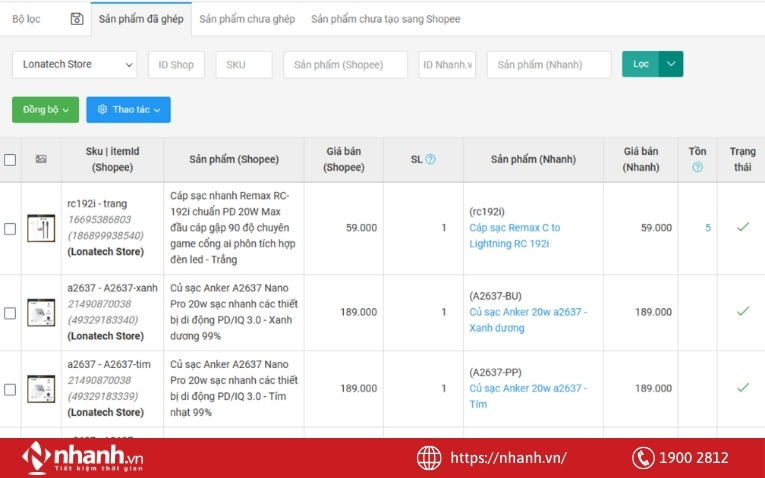Viewport: 765px width, 478px height.
Task: Click the image column header icon
Action: point(41,159)
